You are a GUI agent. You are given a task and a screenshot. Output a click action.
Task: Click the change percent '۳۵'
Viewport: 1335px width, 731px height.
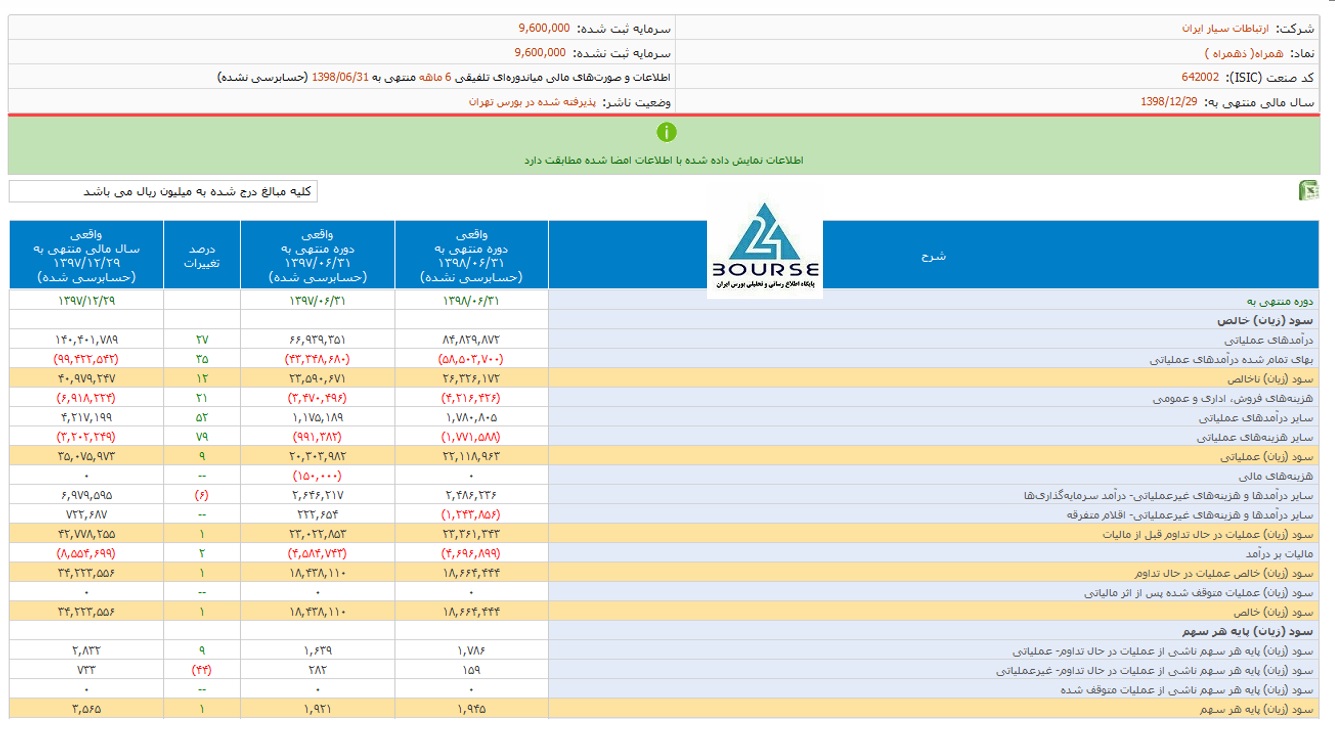(202, 359)
